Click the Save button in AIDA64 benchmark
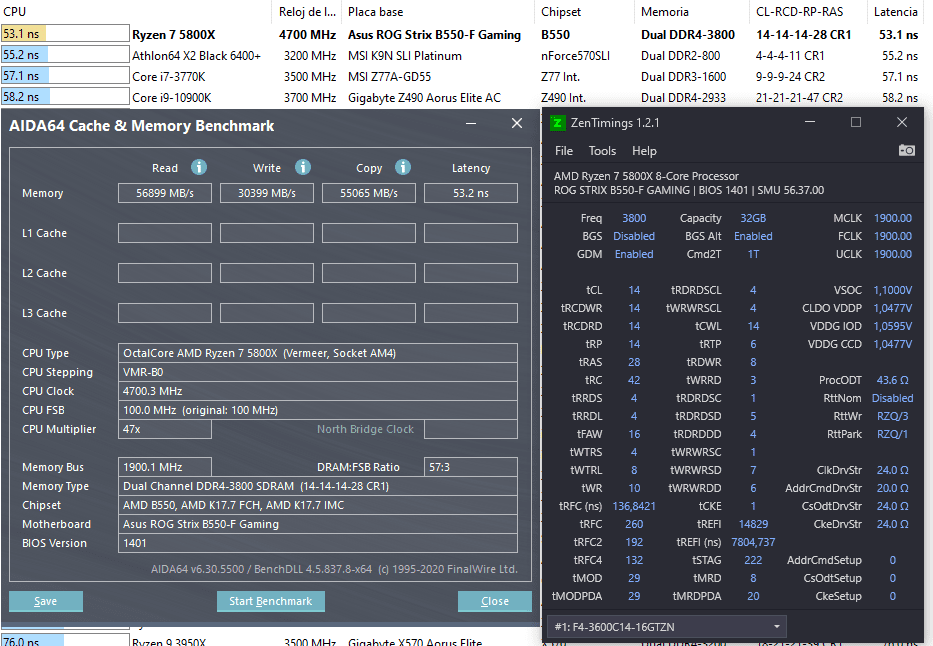The image size is (933, 646). pos(46,601)
